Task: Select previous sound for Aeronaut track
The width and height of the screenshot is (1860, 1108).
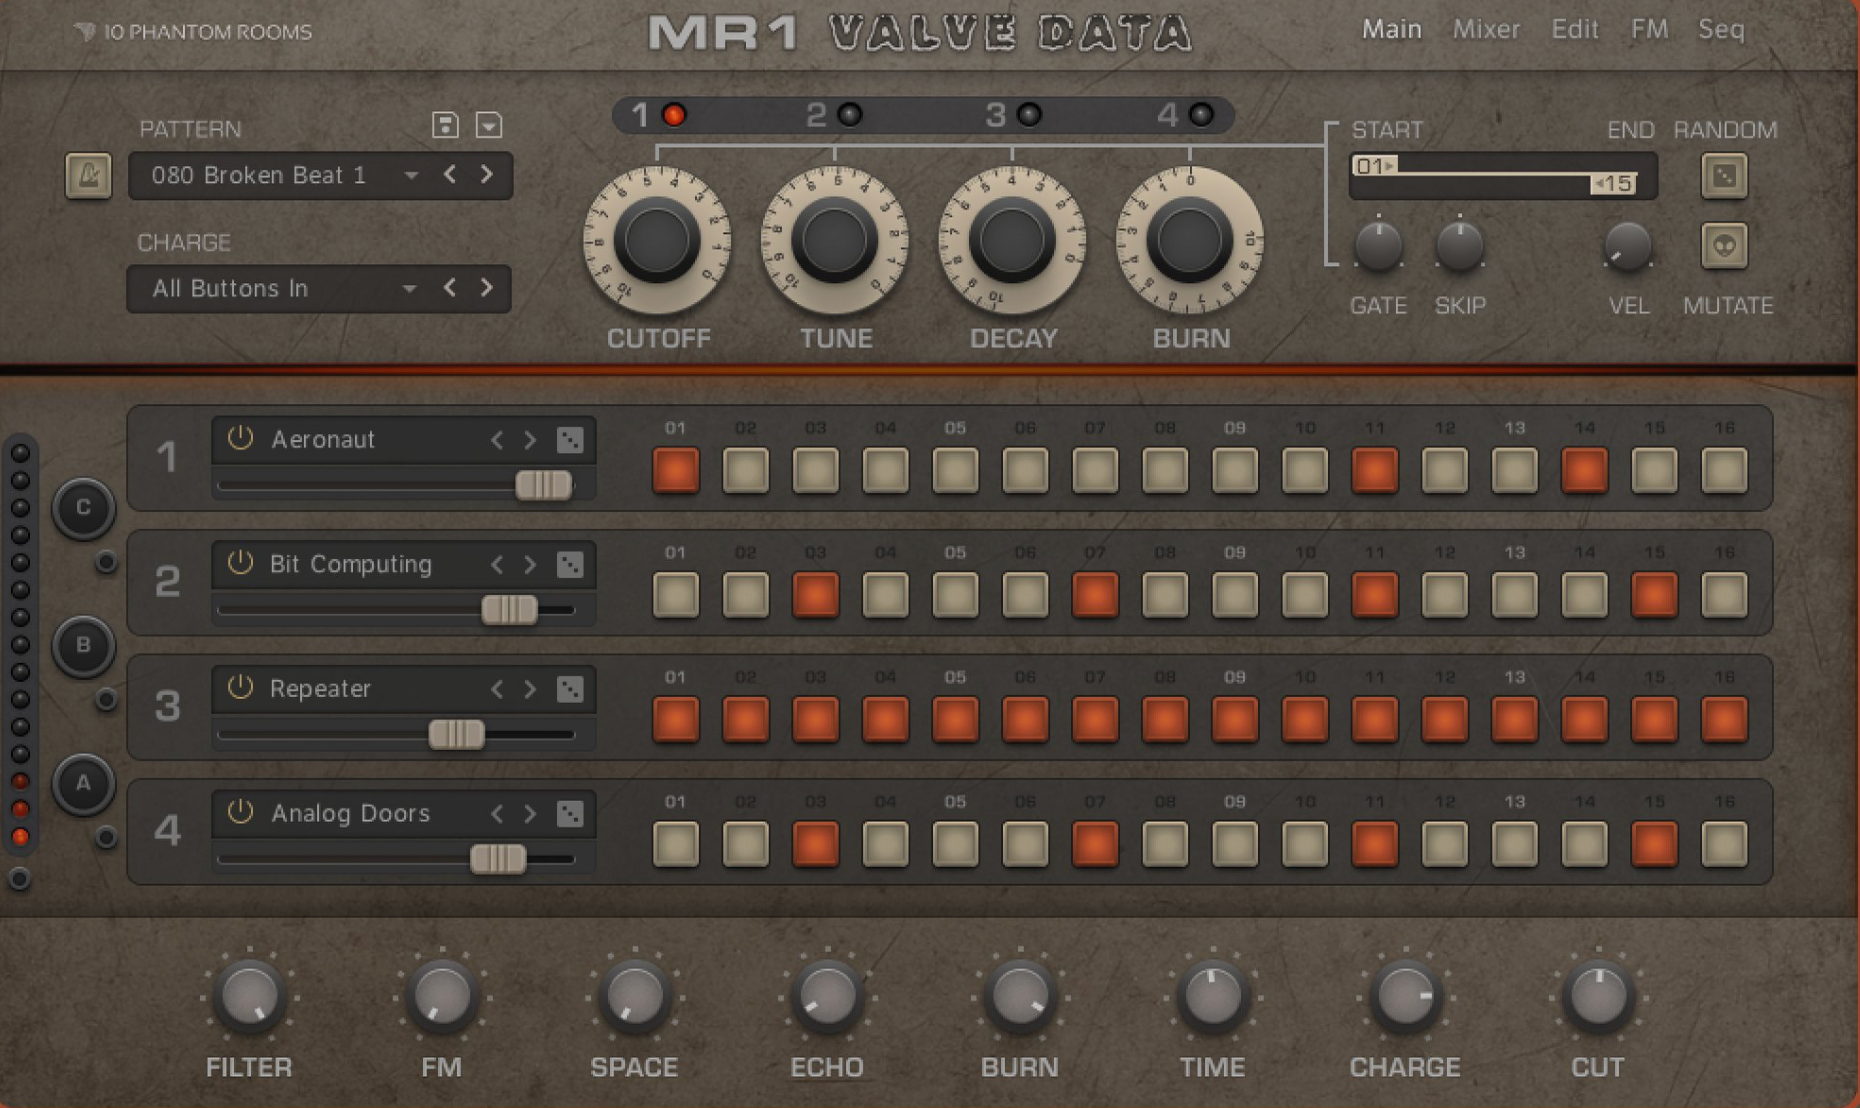Action: [x=497, y=440]
